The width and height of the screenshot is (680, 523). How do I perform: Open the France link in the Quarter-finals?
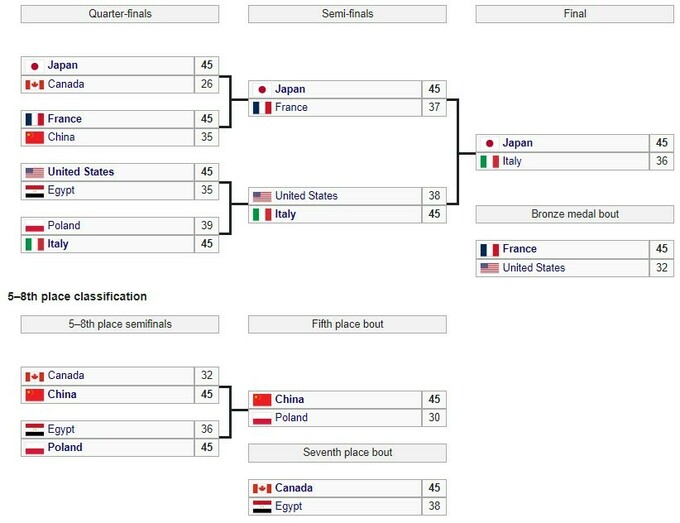(65, 119)
